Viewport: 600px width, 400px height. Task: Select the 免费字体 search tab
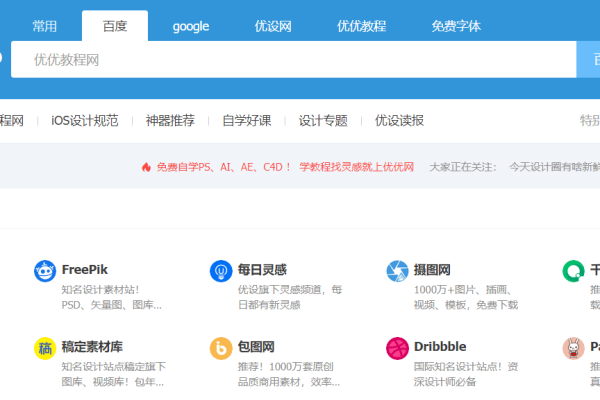[456, 26]
